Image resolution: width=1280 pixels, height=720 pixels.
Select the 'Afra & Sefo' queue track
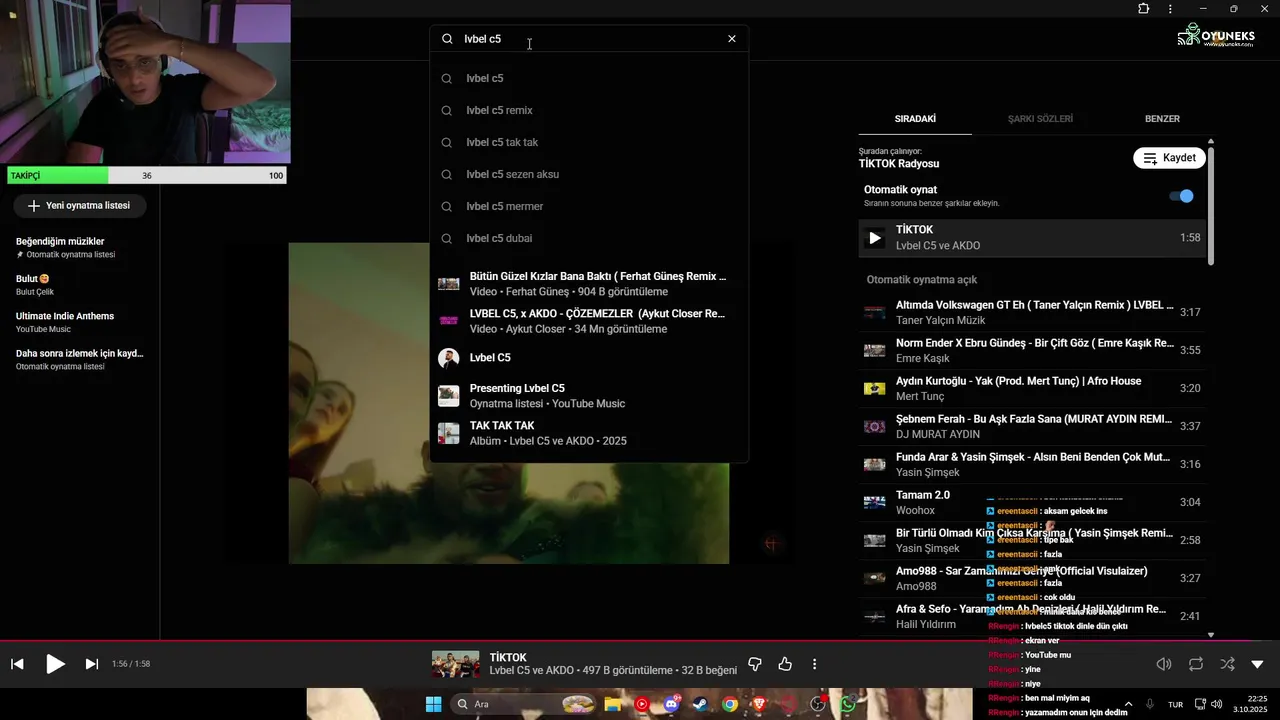point(1032,616)
